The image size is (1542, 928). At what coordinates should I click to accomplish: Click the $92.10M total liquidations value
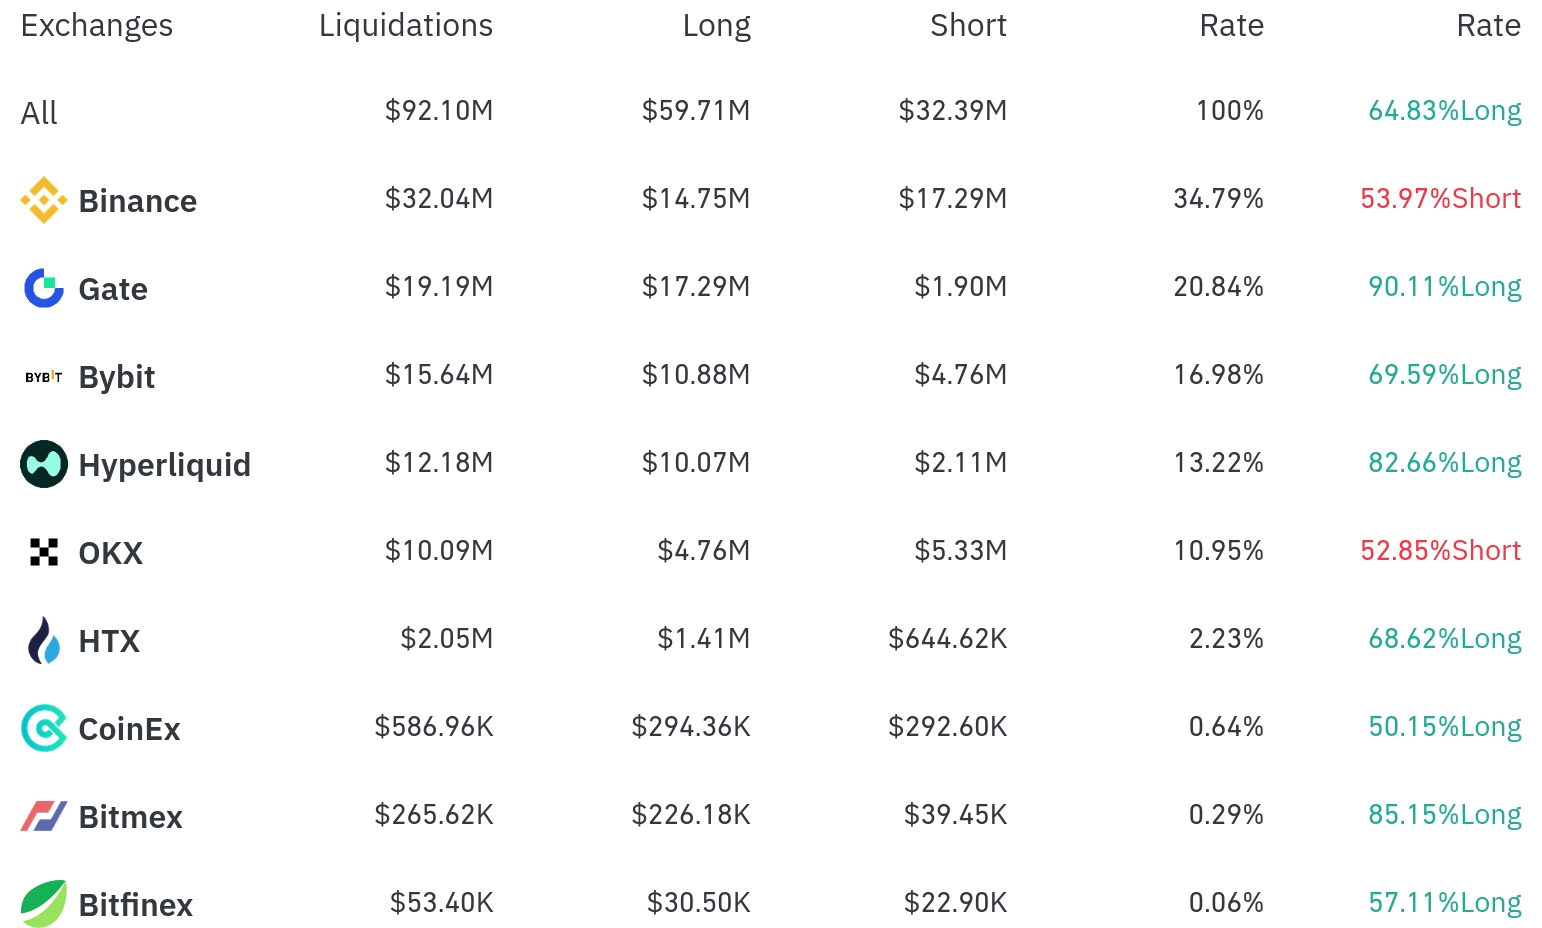(439, 110)
